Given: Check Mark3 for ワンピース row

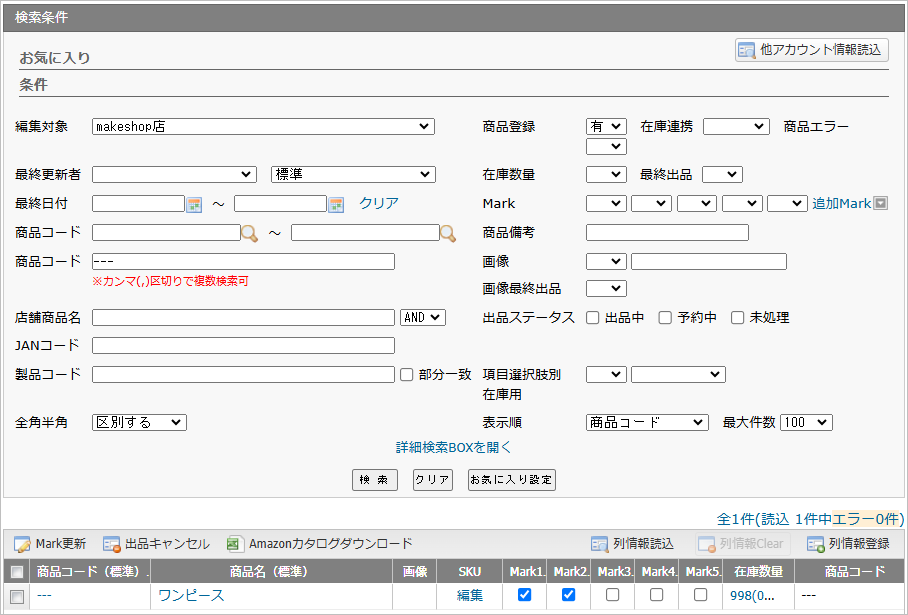Looking at the screenshot, I should [613, 595].
